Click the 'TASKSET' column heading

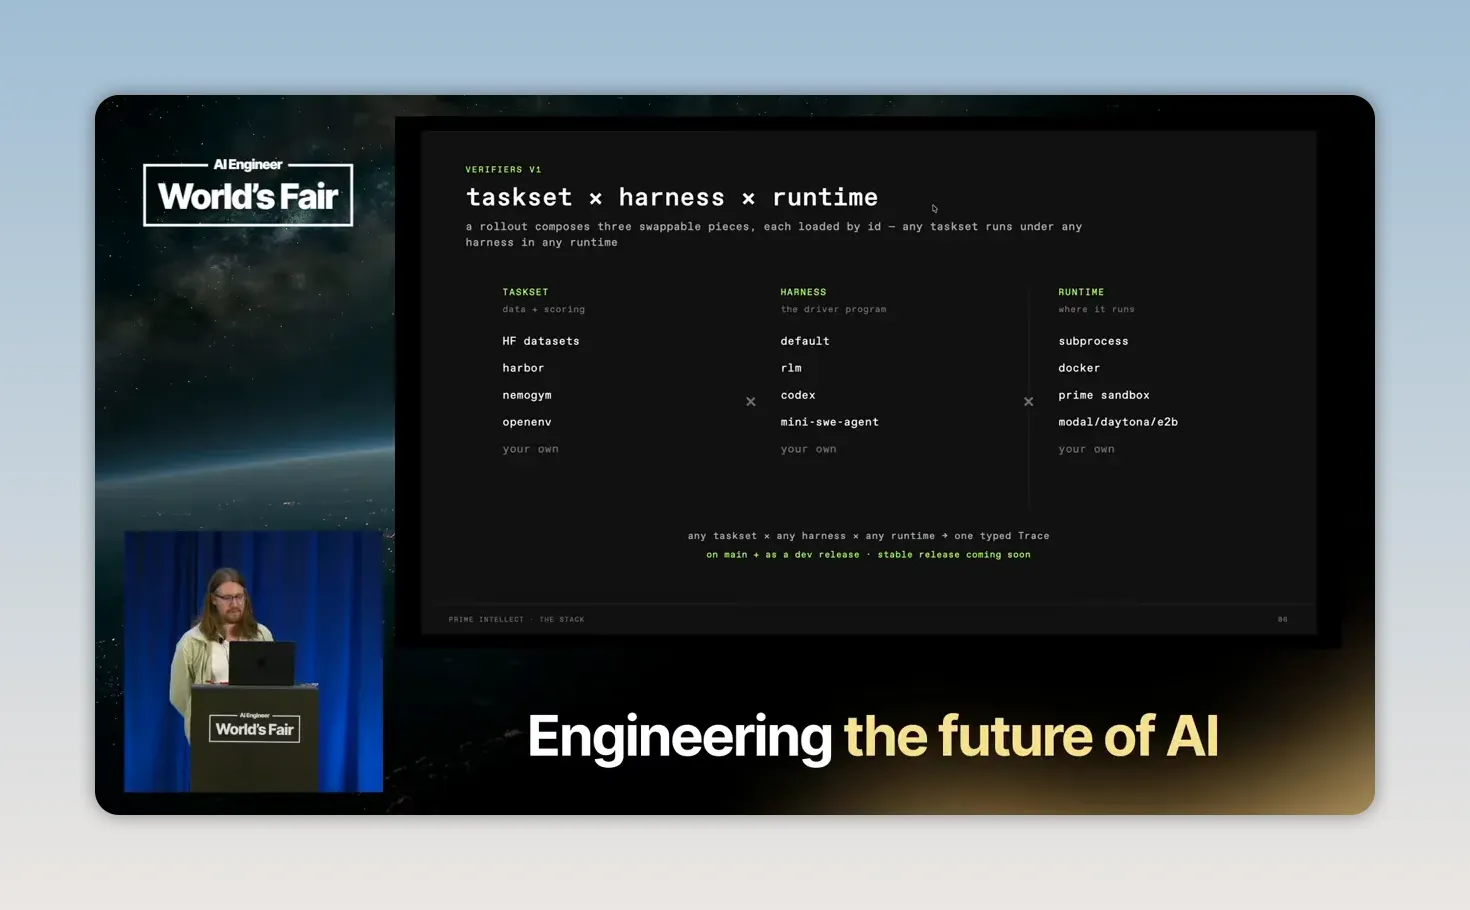[x=525, y=292]
